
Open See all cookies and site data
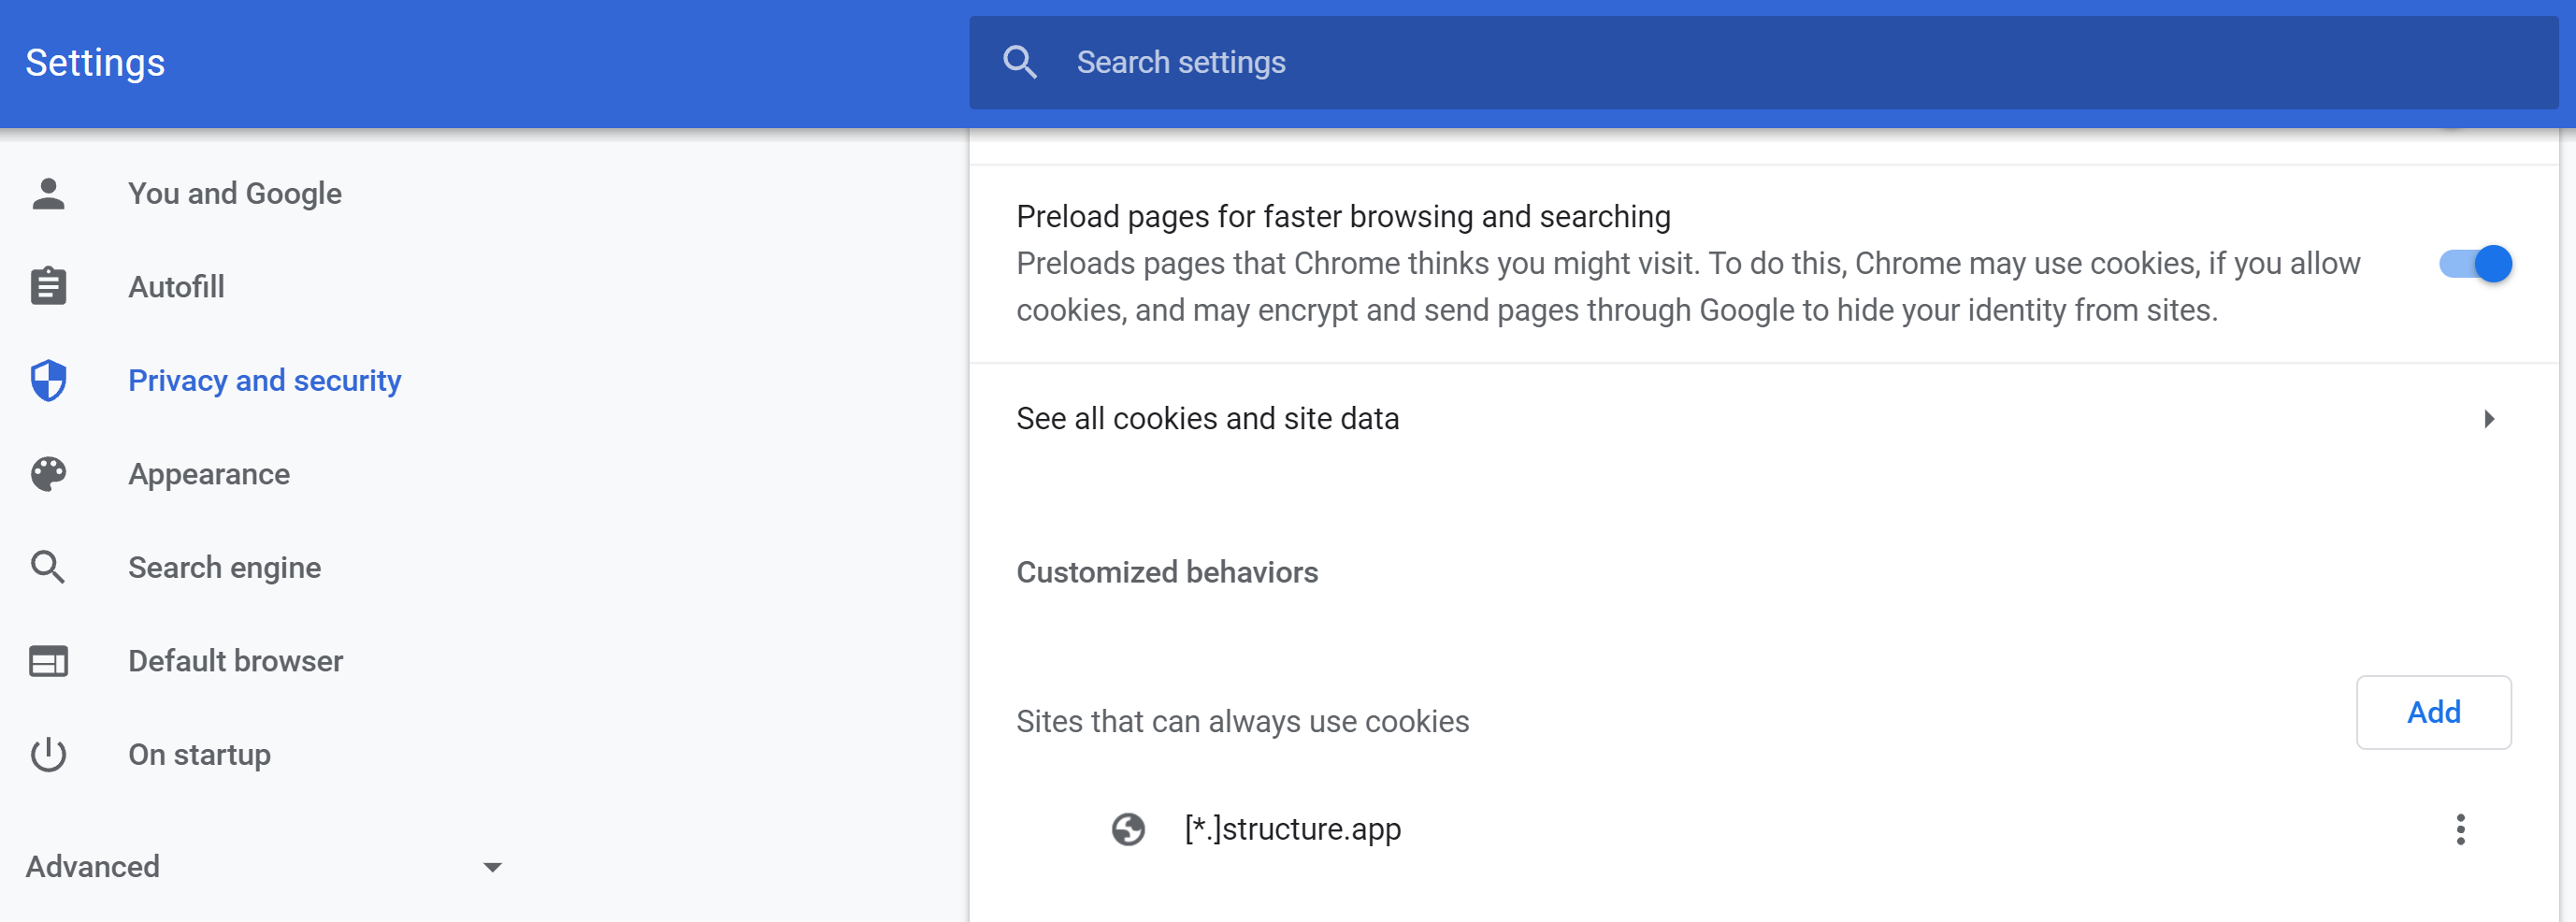pyautogui.click(x=1207, y=418)
